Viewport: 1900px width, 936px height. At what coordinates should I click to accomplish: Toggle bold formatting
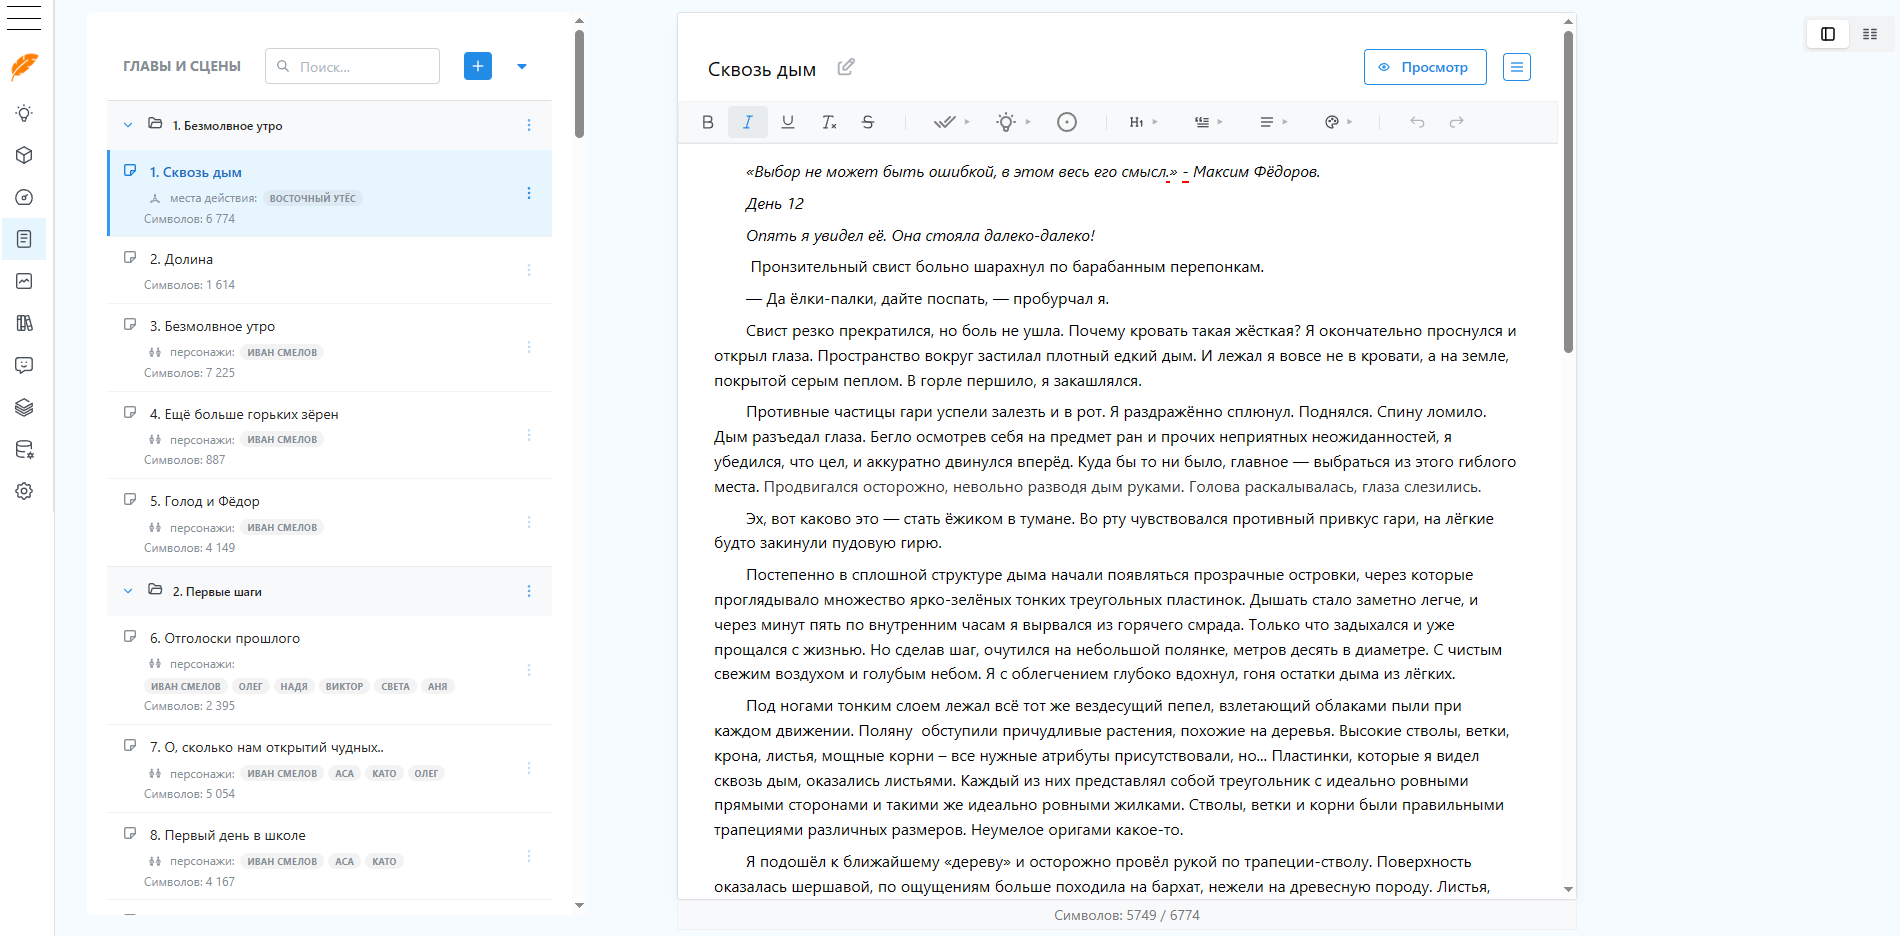[x=708, y=122]
